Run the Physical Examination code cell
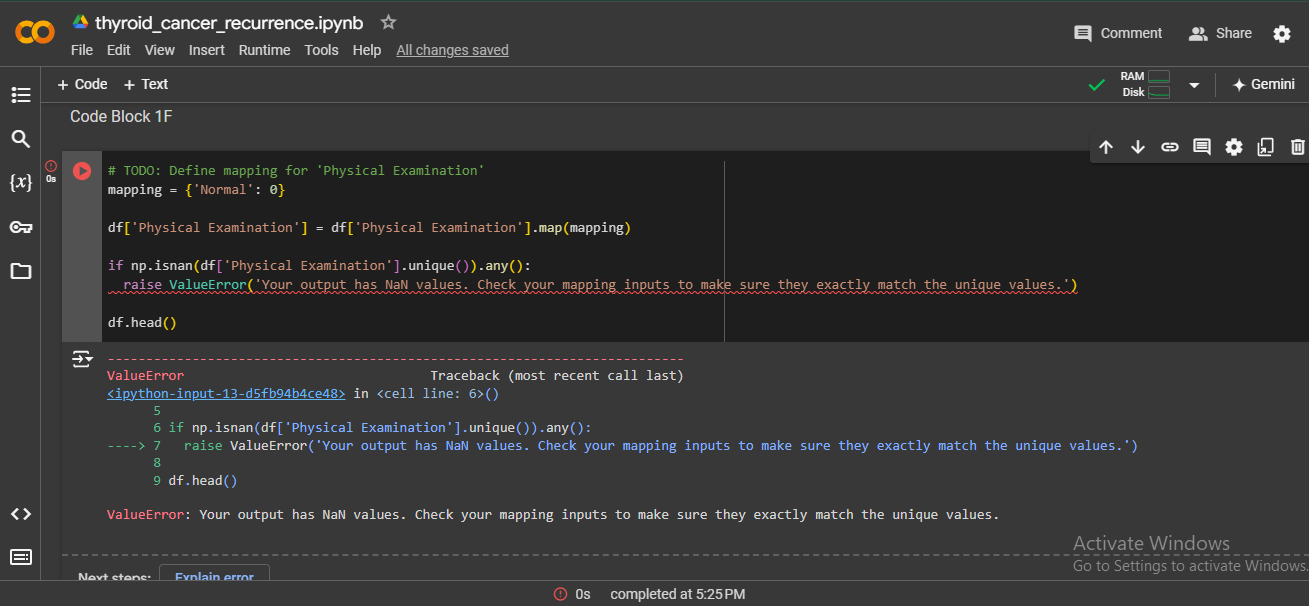The width and height of the screenshot is (1309, 606). pyautogui.click(x=82, y=171)
